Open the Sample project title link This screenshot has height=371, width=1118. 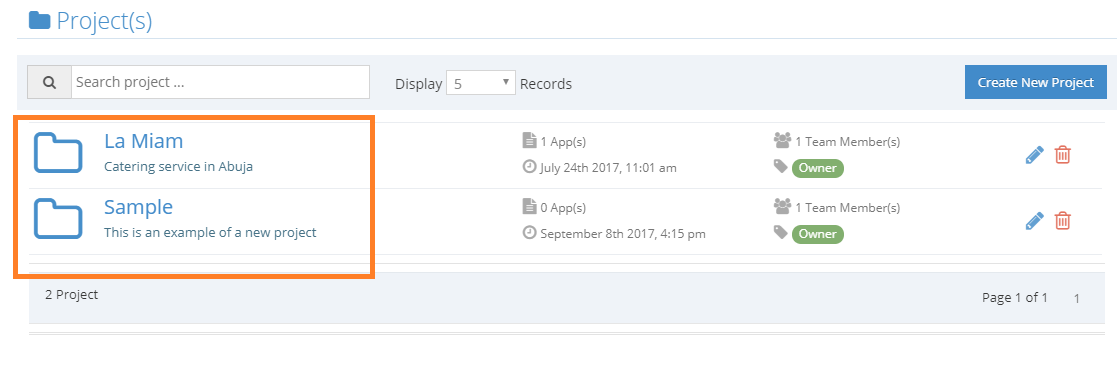tap(138, 207)
